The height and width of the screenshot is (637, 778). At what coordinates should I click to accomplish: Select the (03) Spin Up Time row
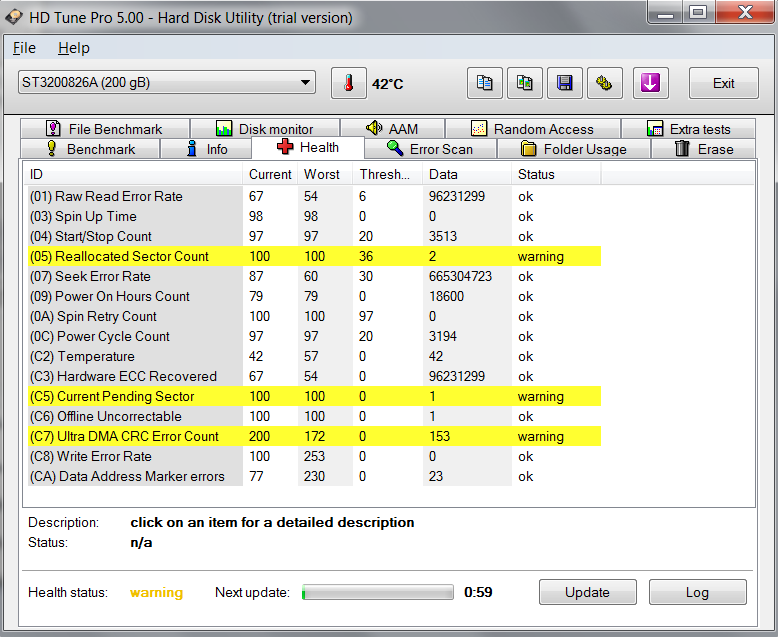click(x=314, y=216)
